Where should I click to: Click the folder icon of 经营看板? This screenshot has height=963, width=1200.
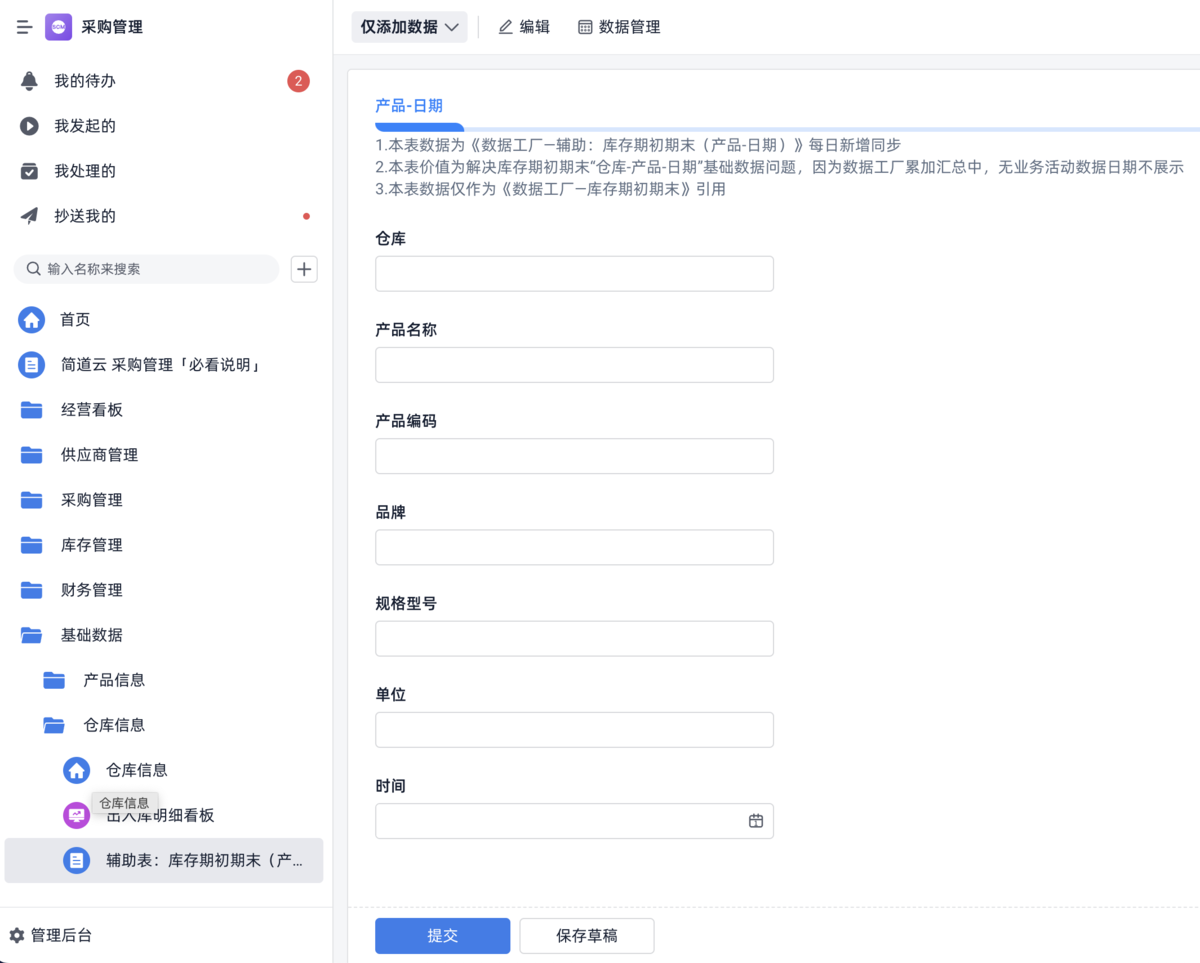[x=32, y=410]
